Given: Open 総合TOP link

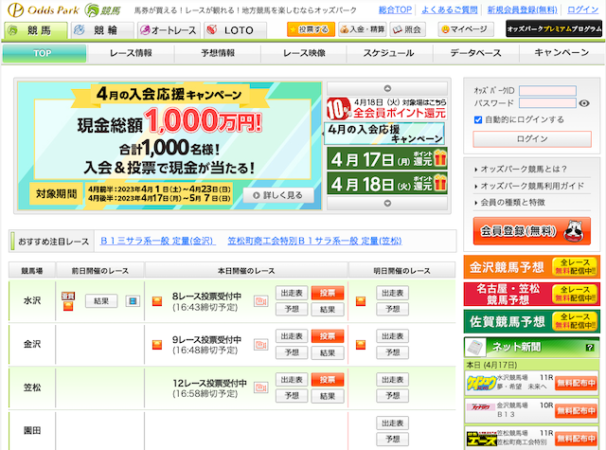Looking at the screenshot, I should pyautogui.click(x=395, y=10).
